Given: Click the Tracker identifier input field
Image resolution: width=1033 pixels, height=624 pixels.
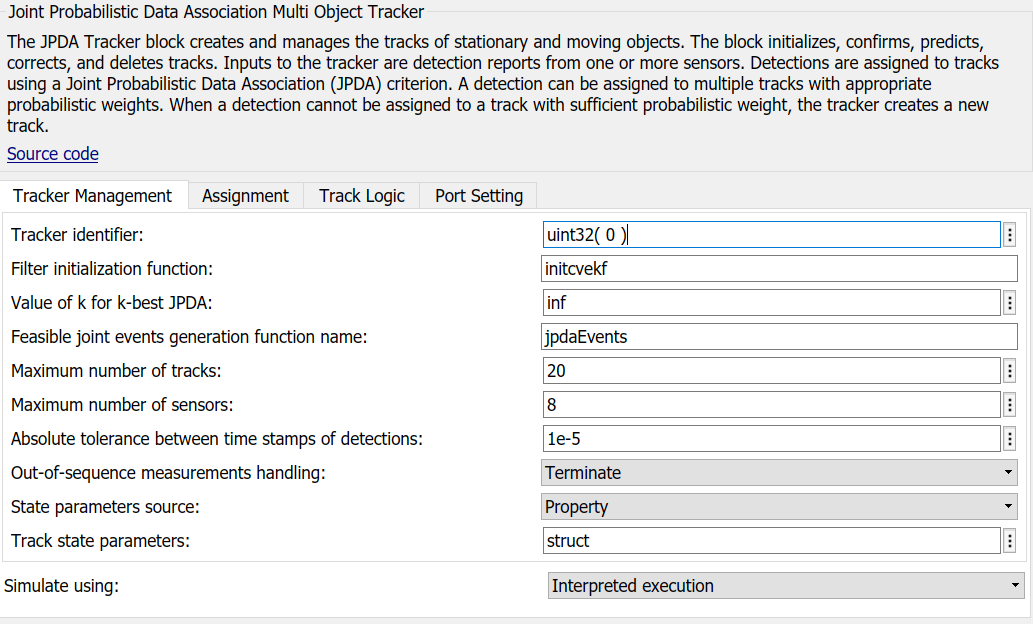Looking at the screenshot, I should point(770,235).
